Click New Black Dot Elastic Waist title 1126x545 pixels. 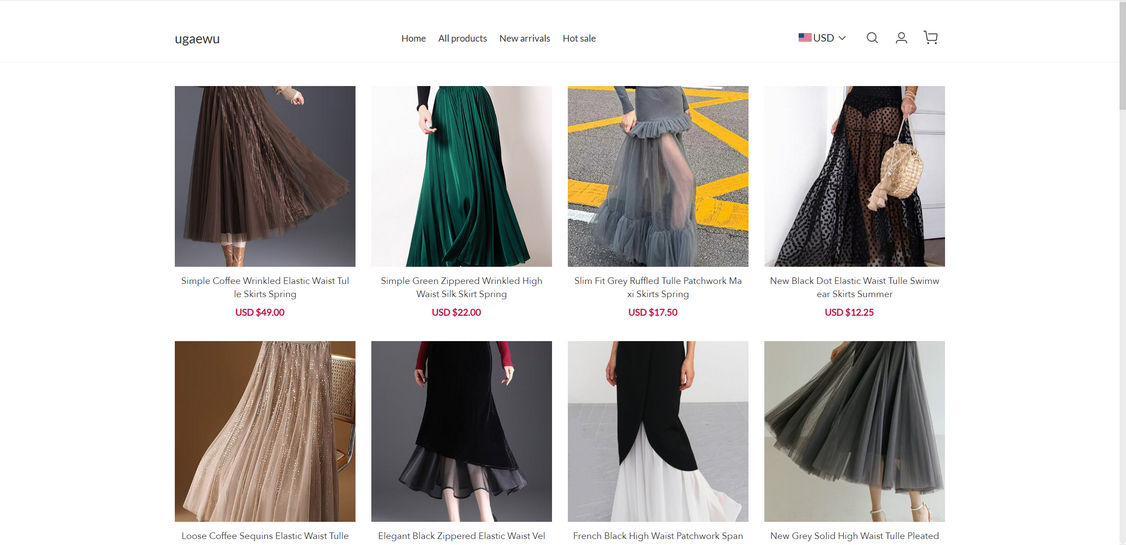(855, 287)
